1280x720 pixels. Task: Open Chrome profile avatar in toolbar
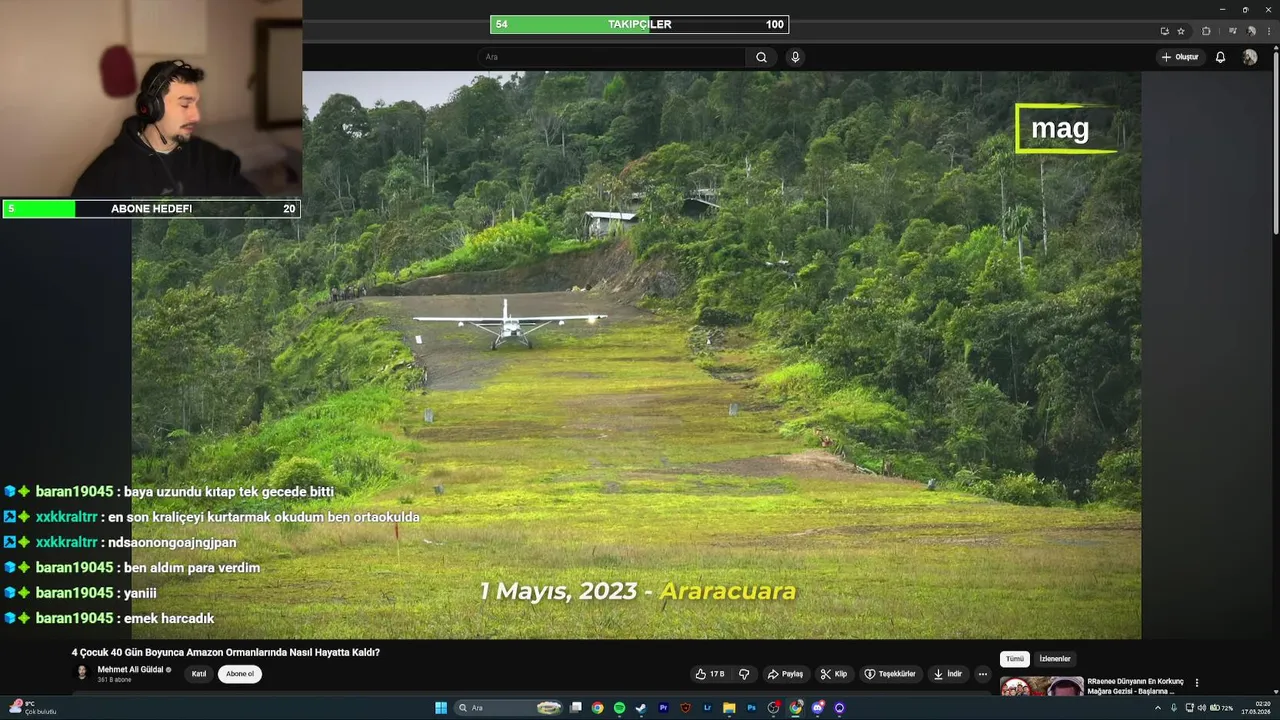pyautogui.click(x=1251, y=31)
